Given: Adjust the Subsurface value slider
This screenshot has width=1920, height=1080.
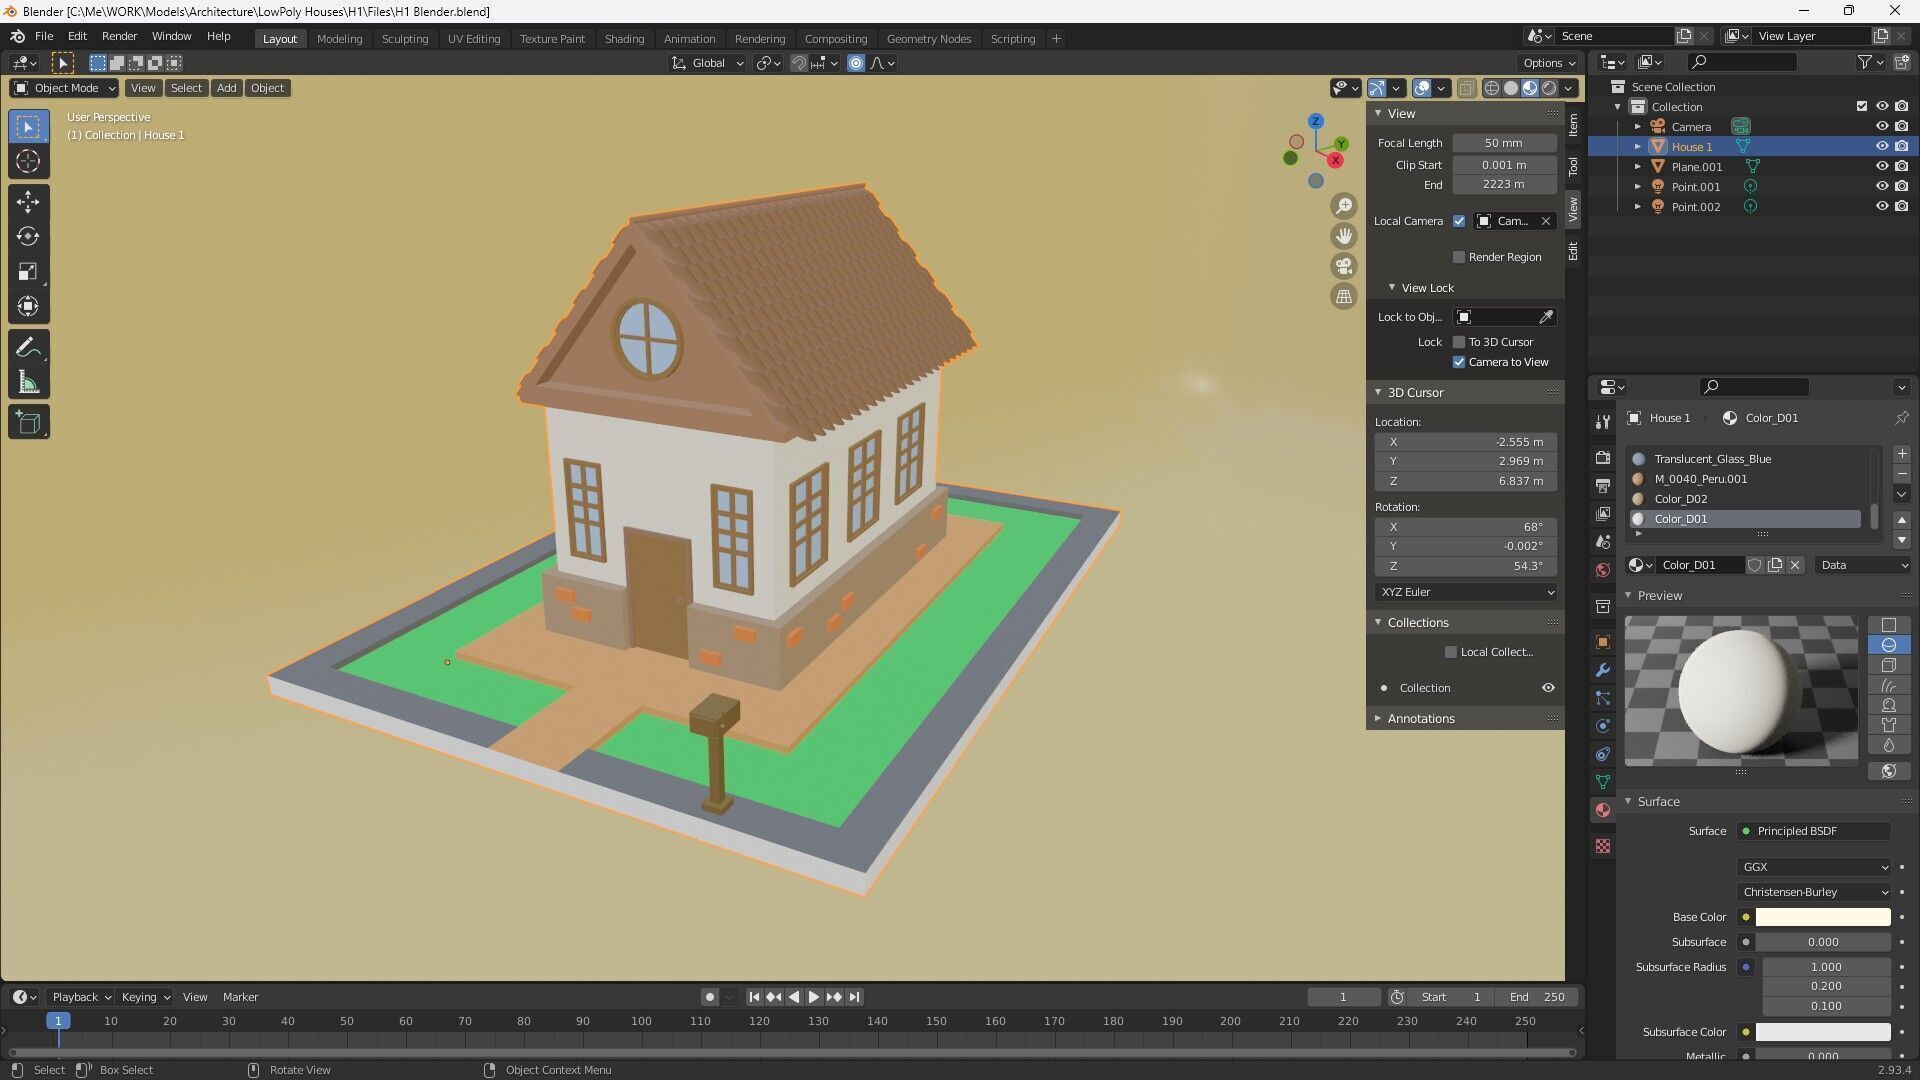Looking at the screenshot, I should (x=1823, y=942).
